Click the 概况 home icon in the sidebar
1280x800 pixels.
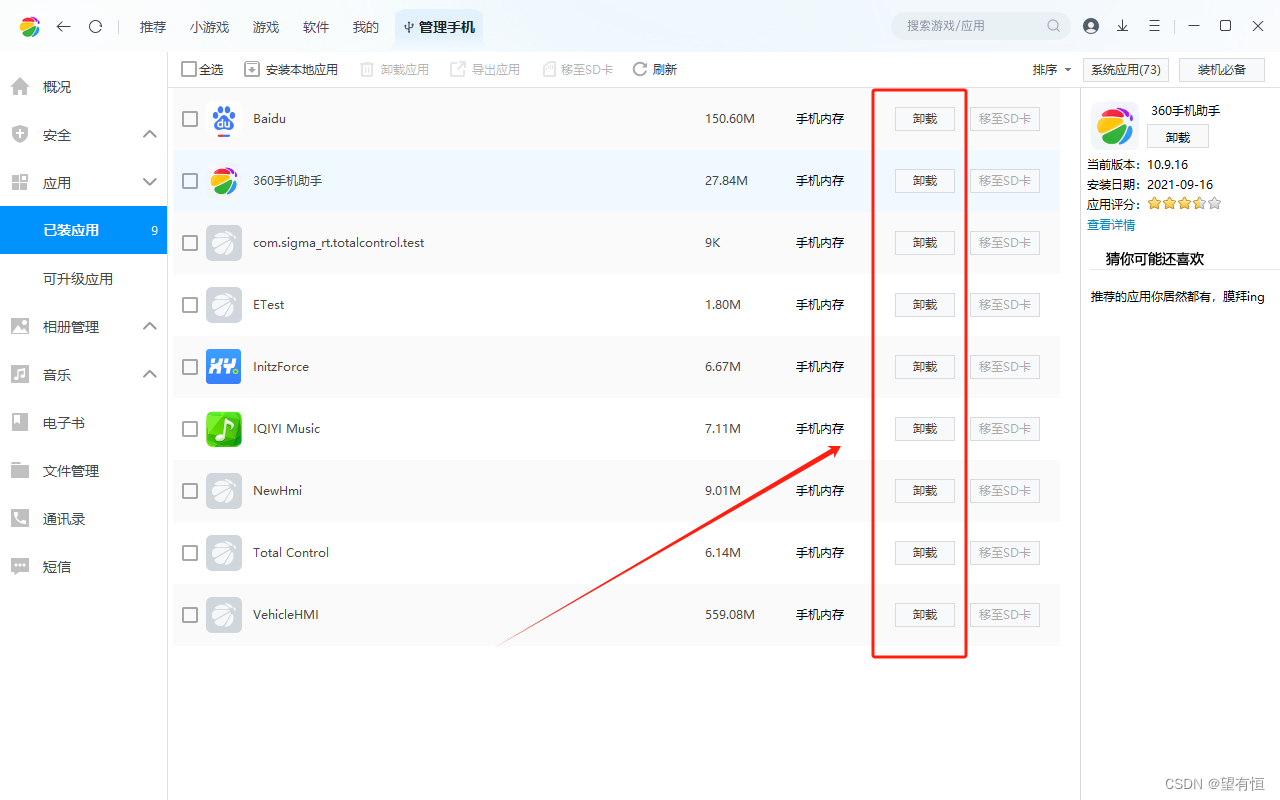(x=20, y=87)
